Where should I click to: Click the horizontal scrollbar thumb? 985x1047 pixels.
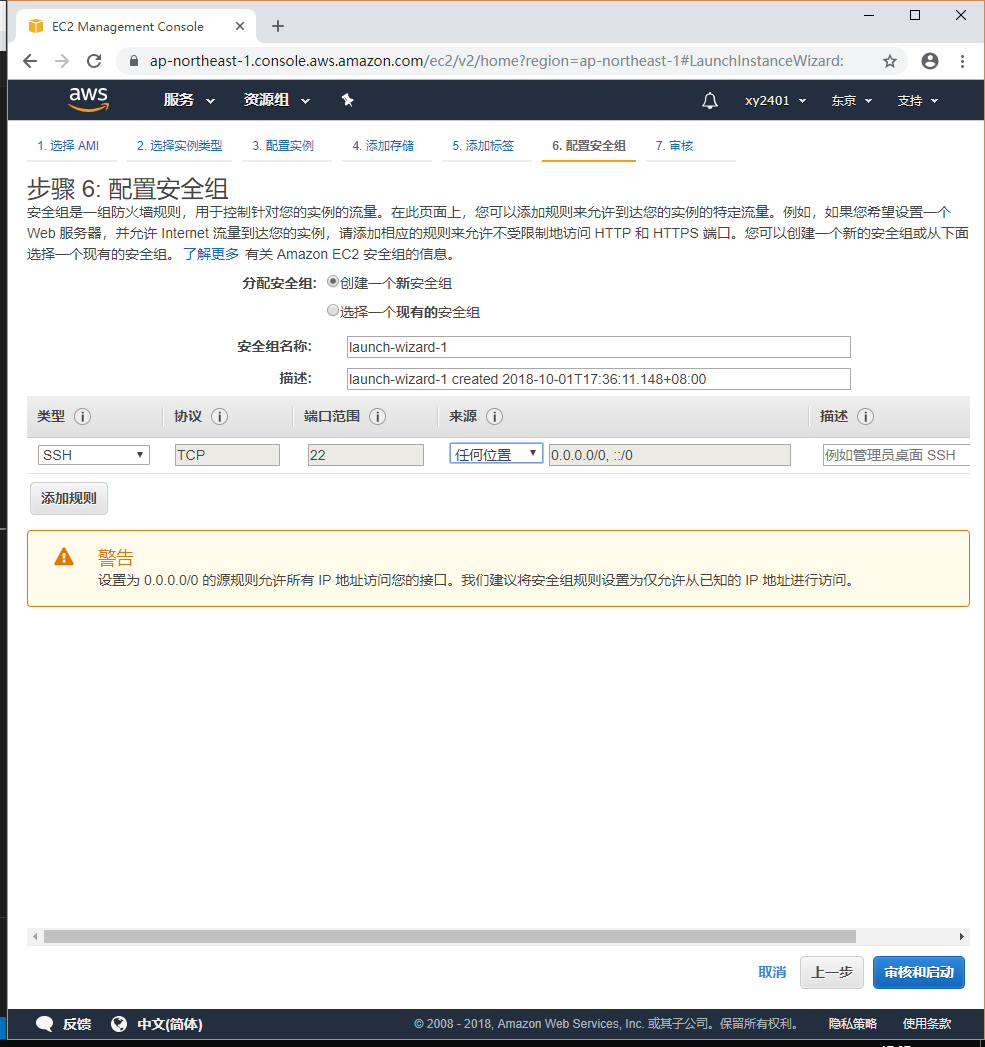[449, 937]
